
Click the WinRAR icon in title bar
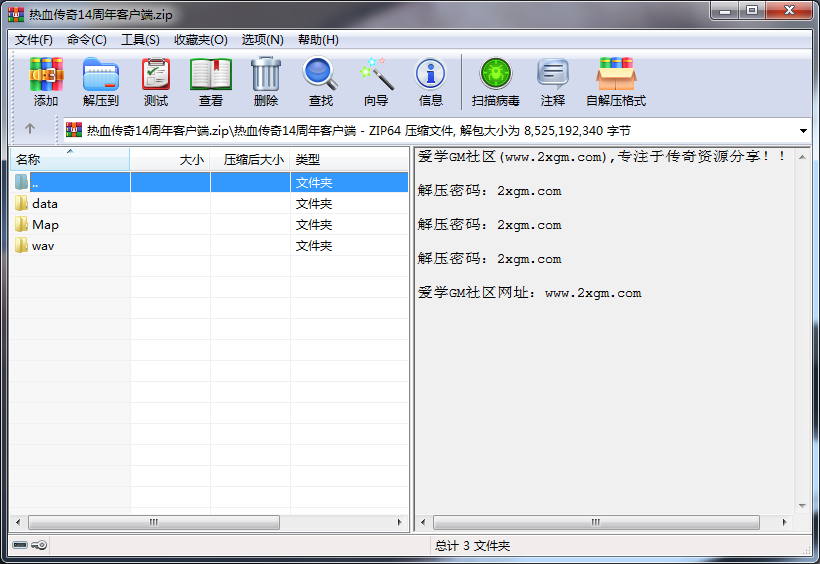16,14
